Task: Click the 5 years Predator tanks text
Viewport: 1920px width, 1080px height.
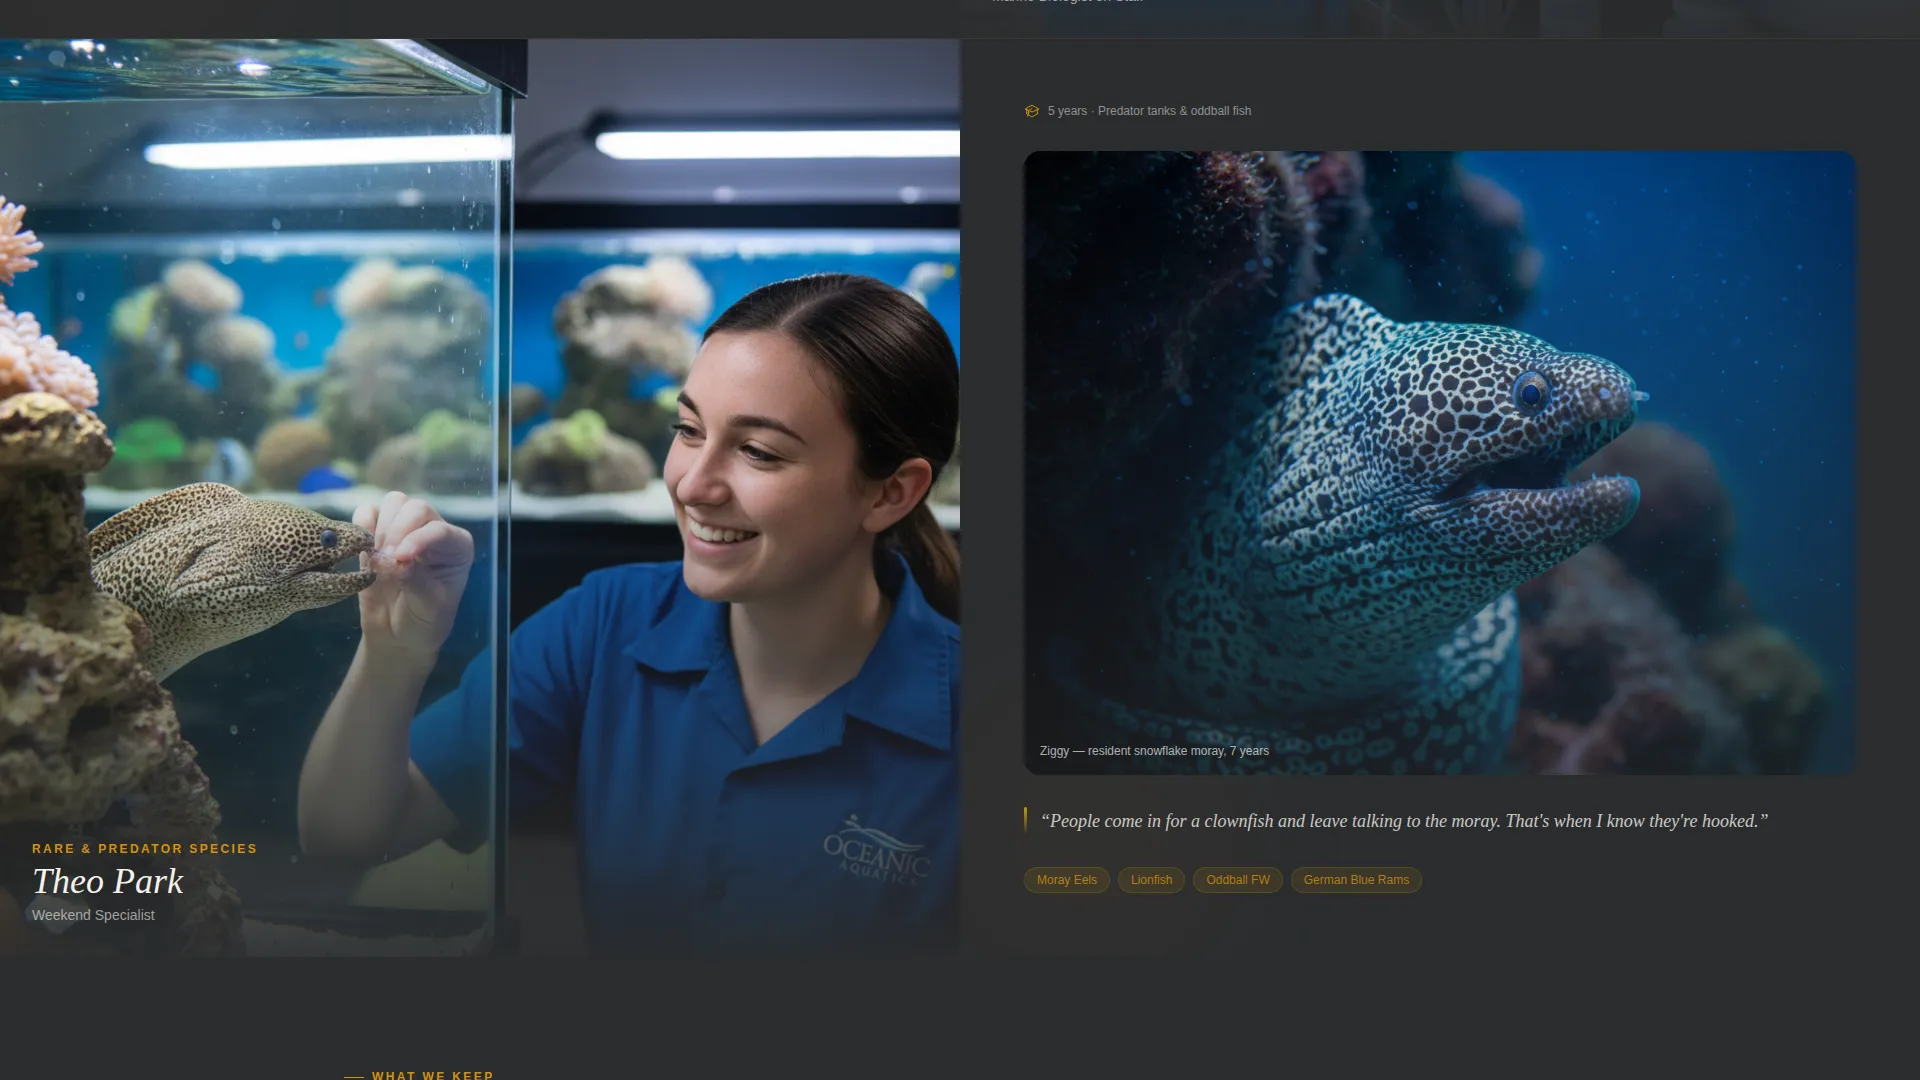Action: tap(1149, 111)
